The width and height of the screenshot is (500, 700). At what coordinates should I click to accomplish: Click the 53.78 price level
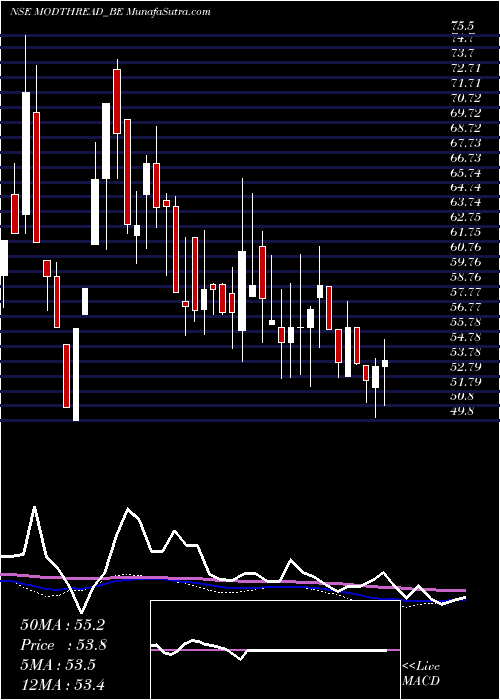(465, 352)
